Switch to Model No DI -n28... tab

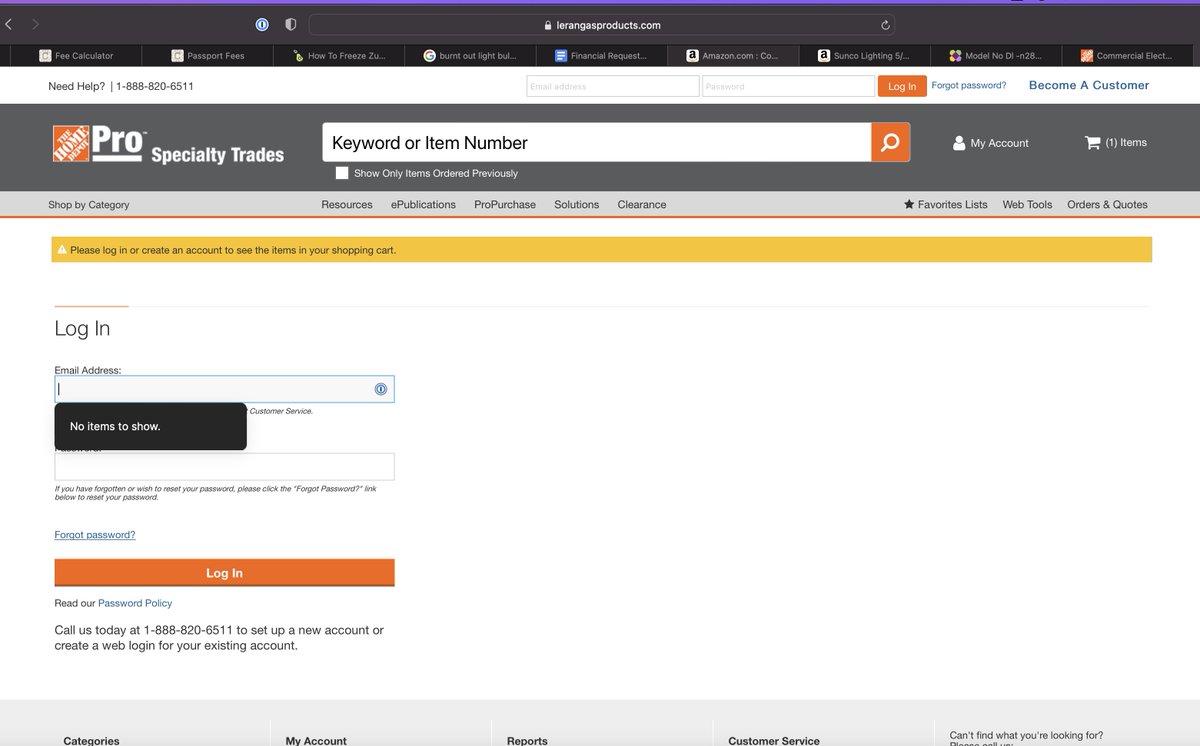click(x=996, y=56)
